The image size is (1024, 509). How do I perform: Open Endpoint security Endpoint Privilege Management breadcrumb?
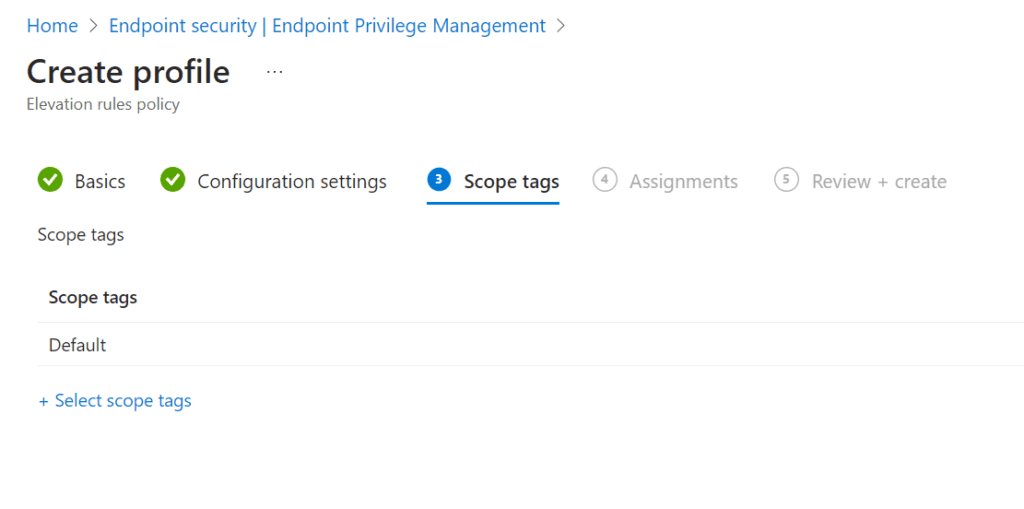(327, 26)
